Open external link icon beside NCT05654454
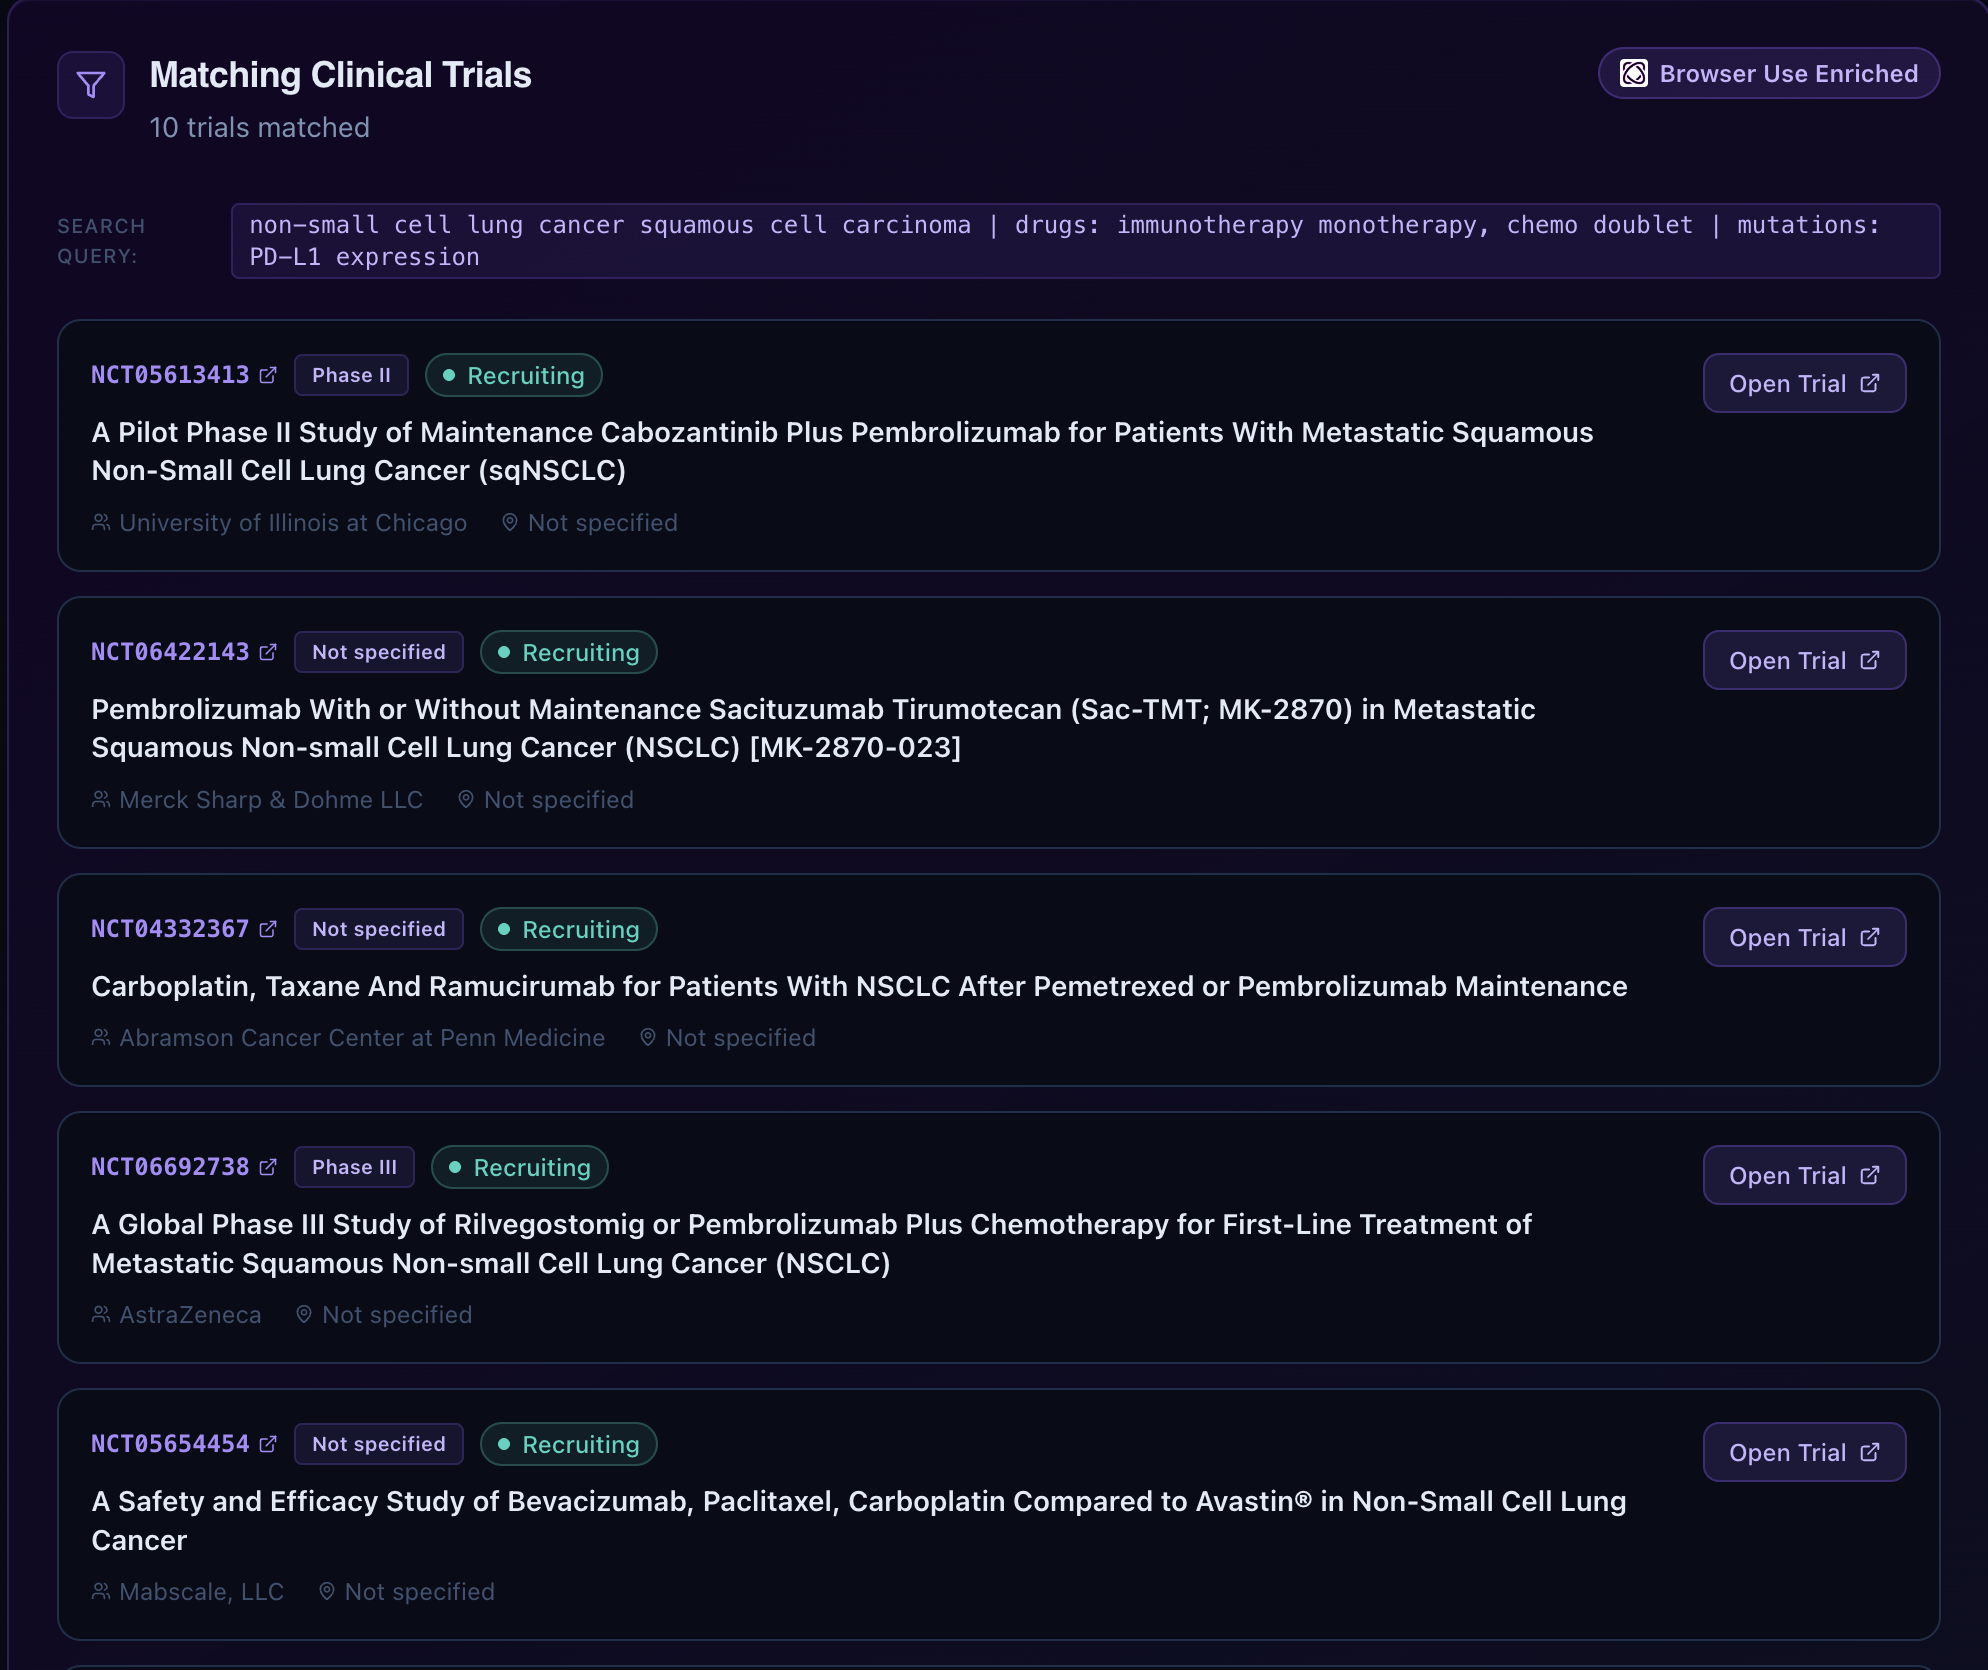The image size is (1988, 1670). click(268, 1444)
